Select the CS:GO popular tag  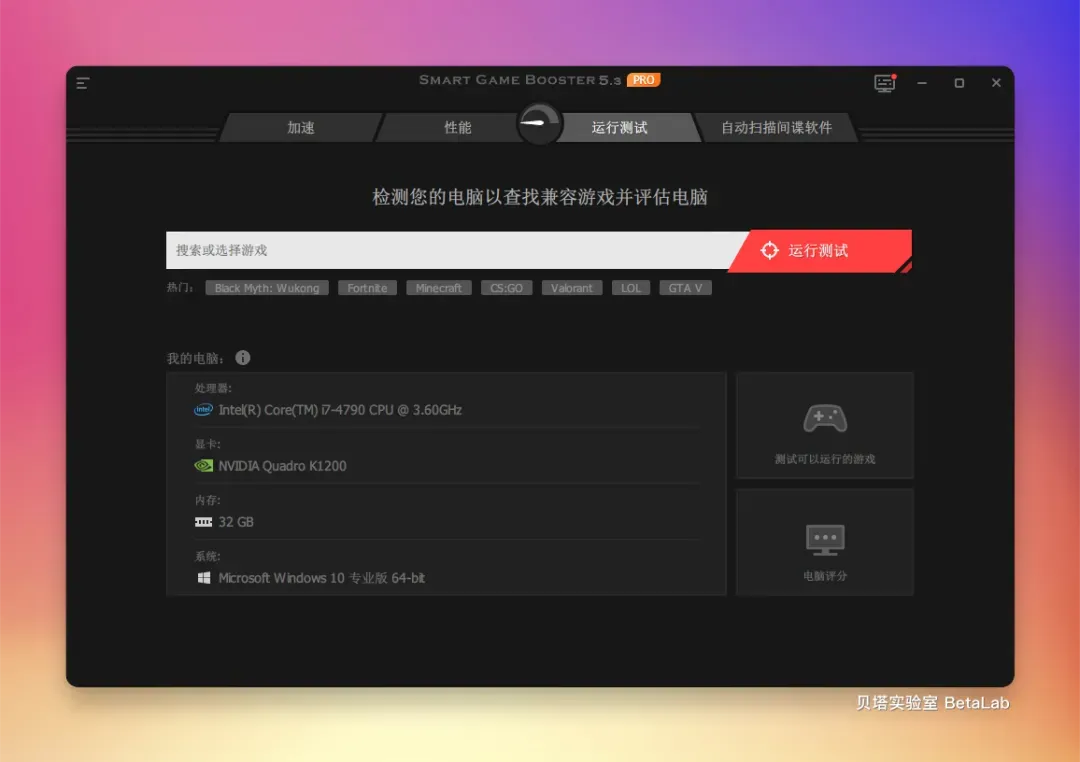[506, 288]
